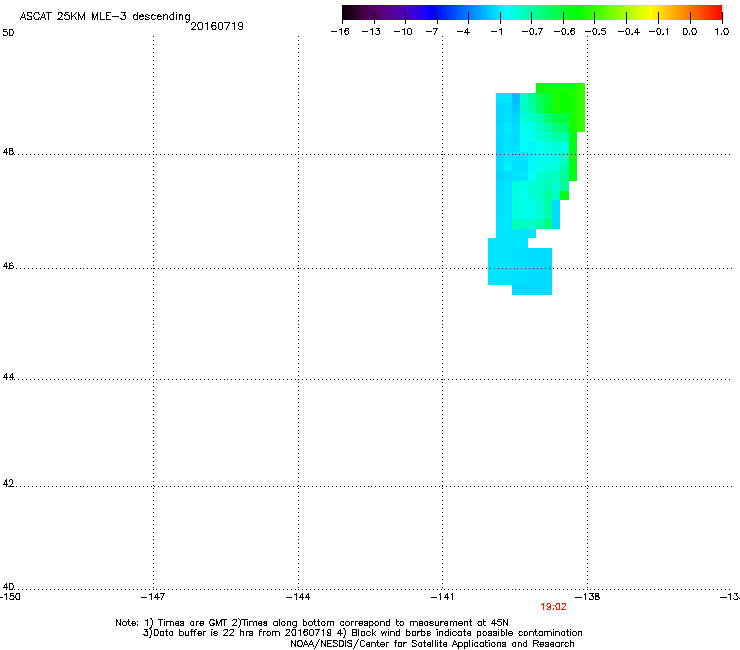The width and height of the screenshot is (740, 650).
Task: Click the colorbar label -0.7
Action: pos(532,32)
